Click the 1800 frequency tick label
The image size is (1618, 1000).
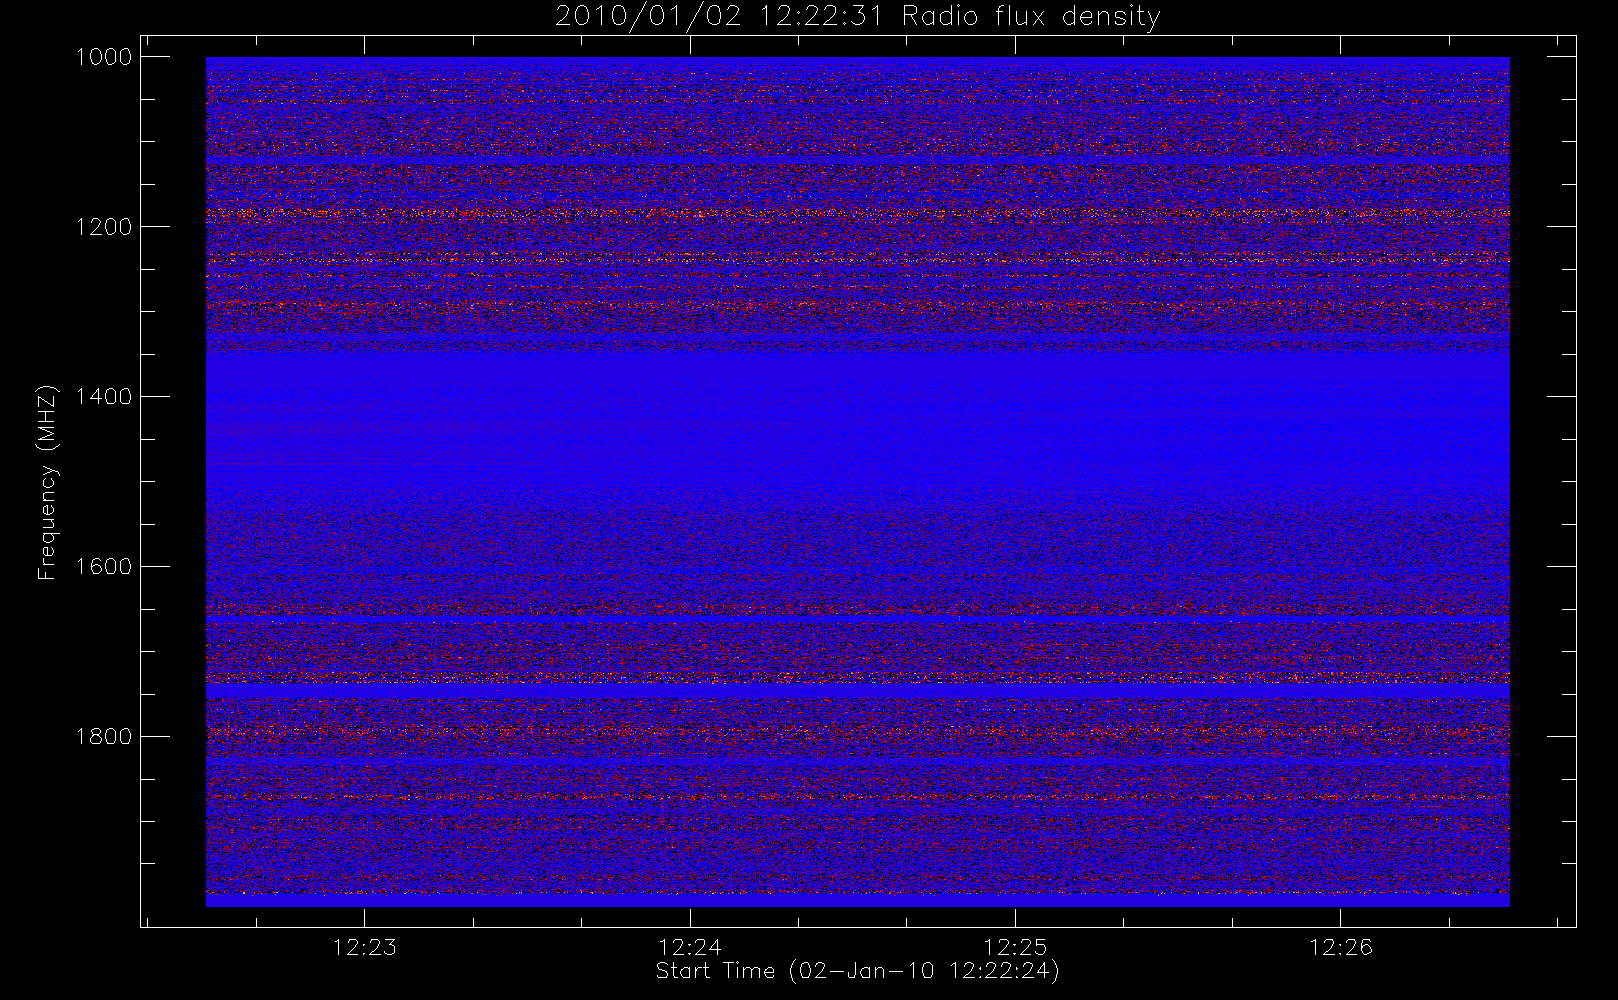(x=104, y=737)
